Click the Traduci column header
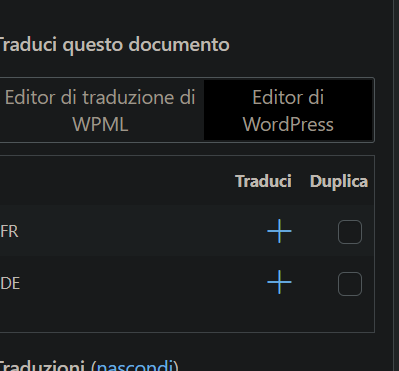The height and width of the screenshot is (371, 399). point(263,181)
